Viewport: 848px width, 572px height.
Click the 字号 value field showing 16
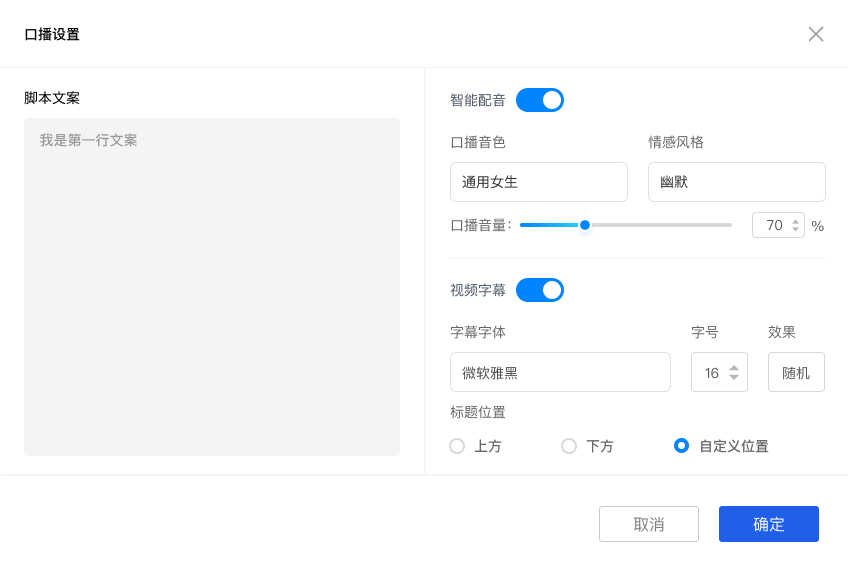710,372
